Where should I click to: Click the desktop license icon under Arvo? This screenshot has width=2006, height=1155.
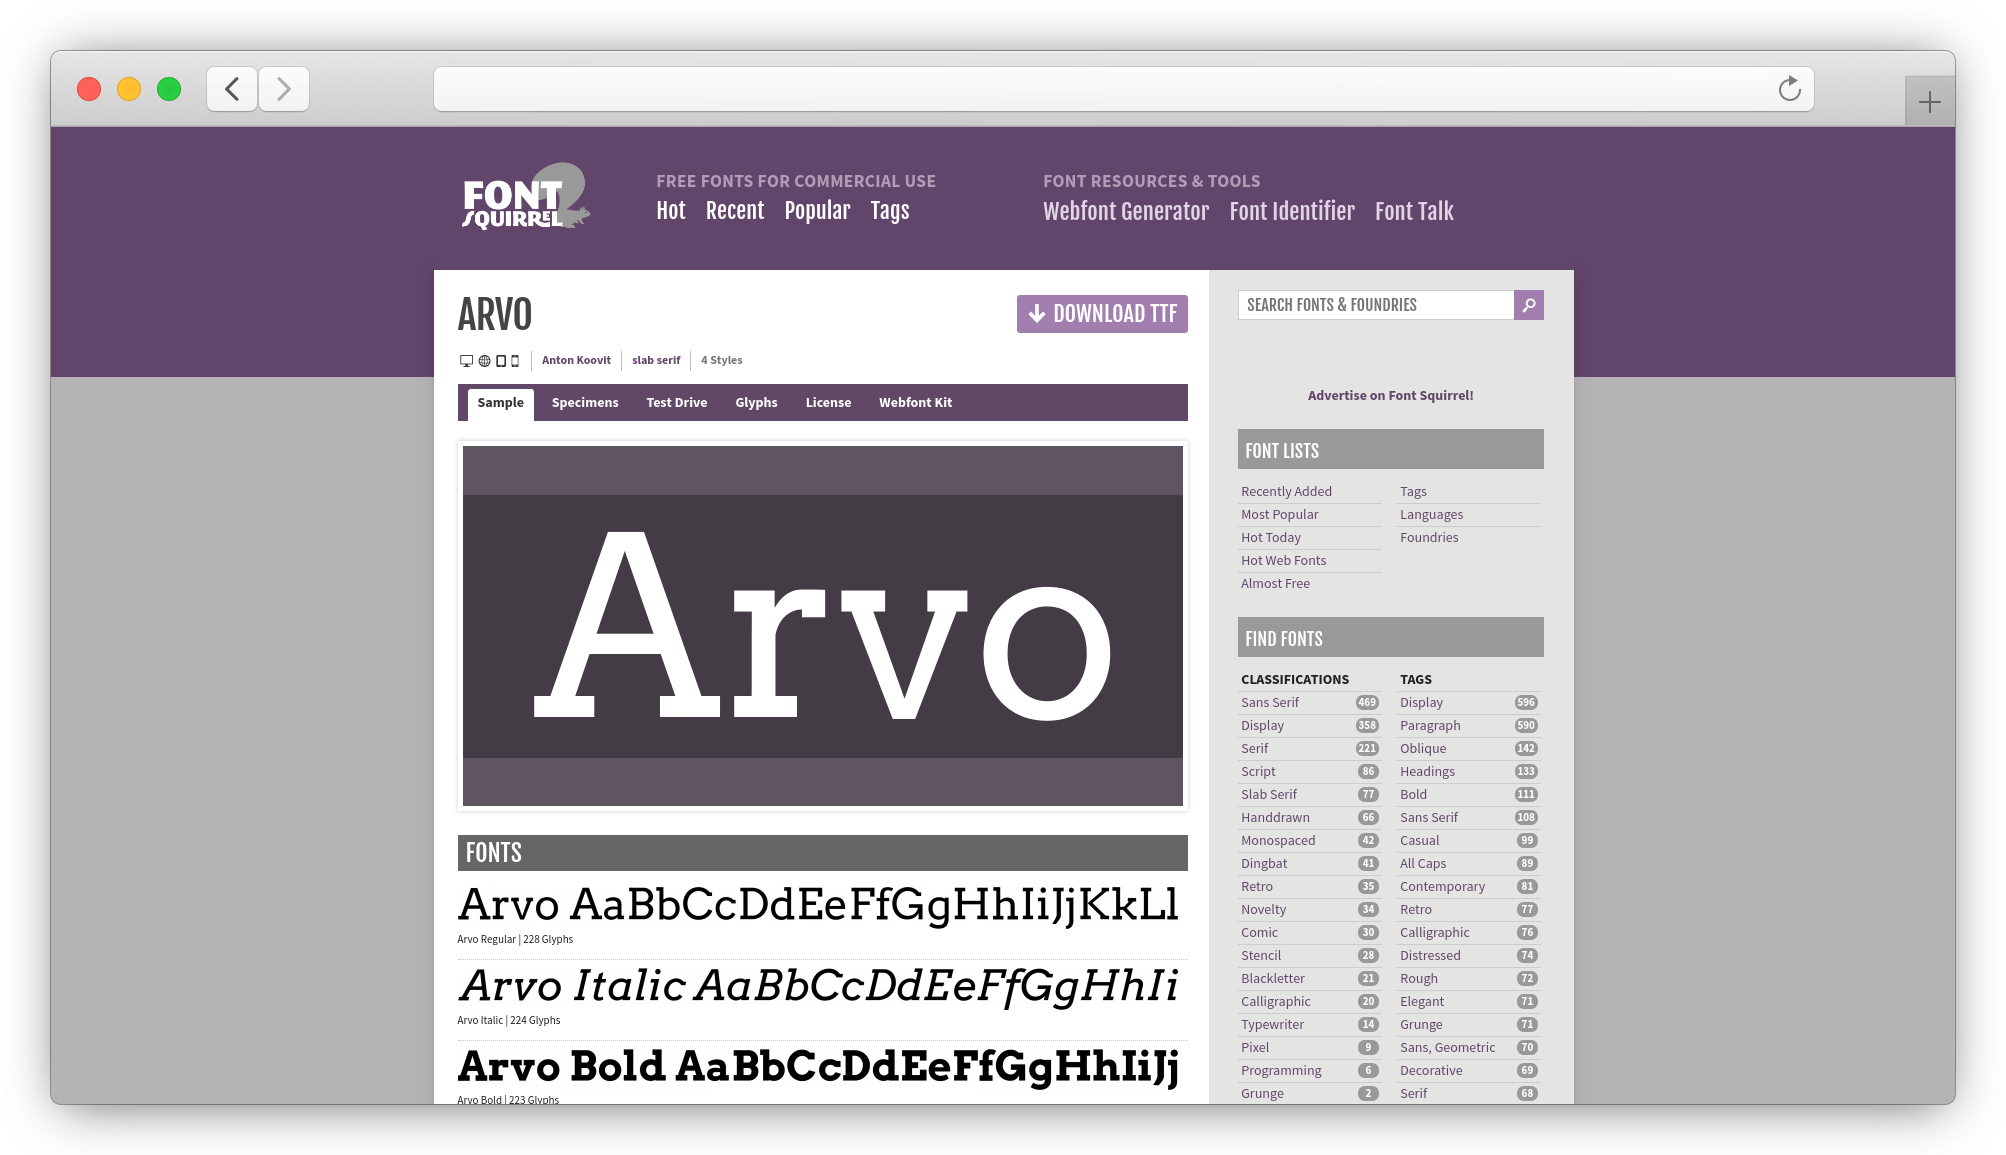pos(466,361)
